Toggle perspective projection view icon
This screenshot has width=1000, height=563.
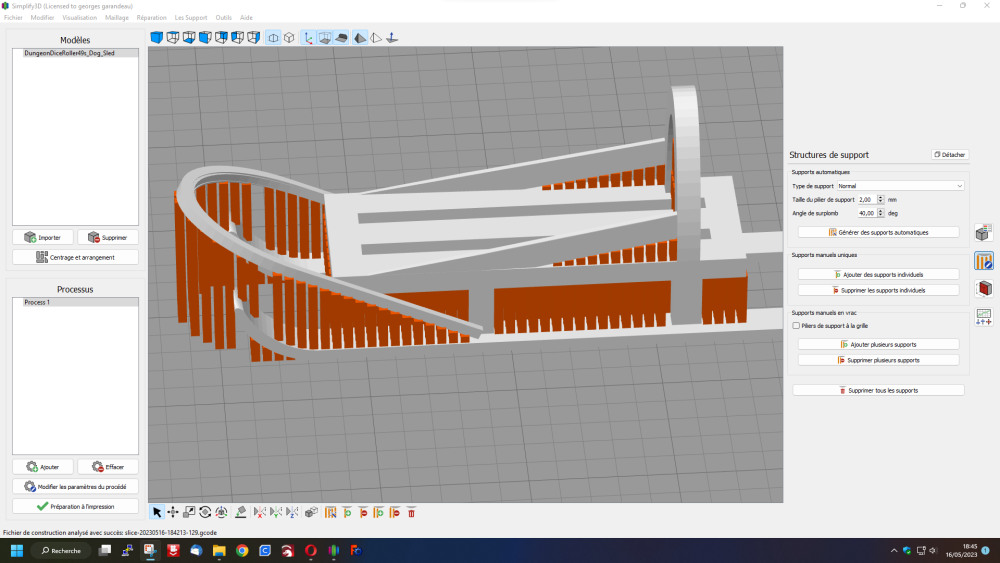[273, 38]
